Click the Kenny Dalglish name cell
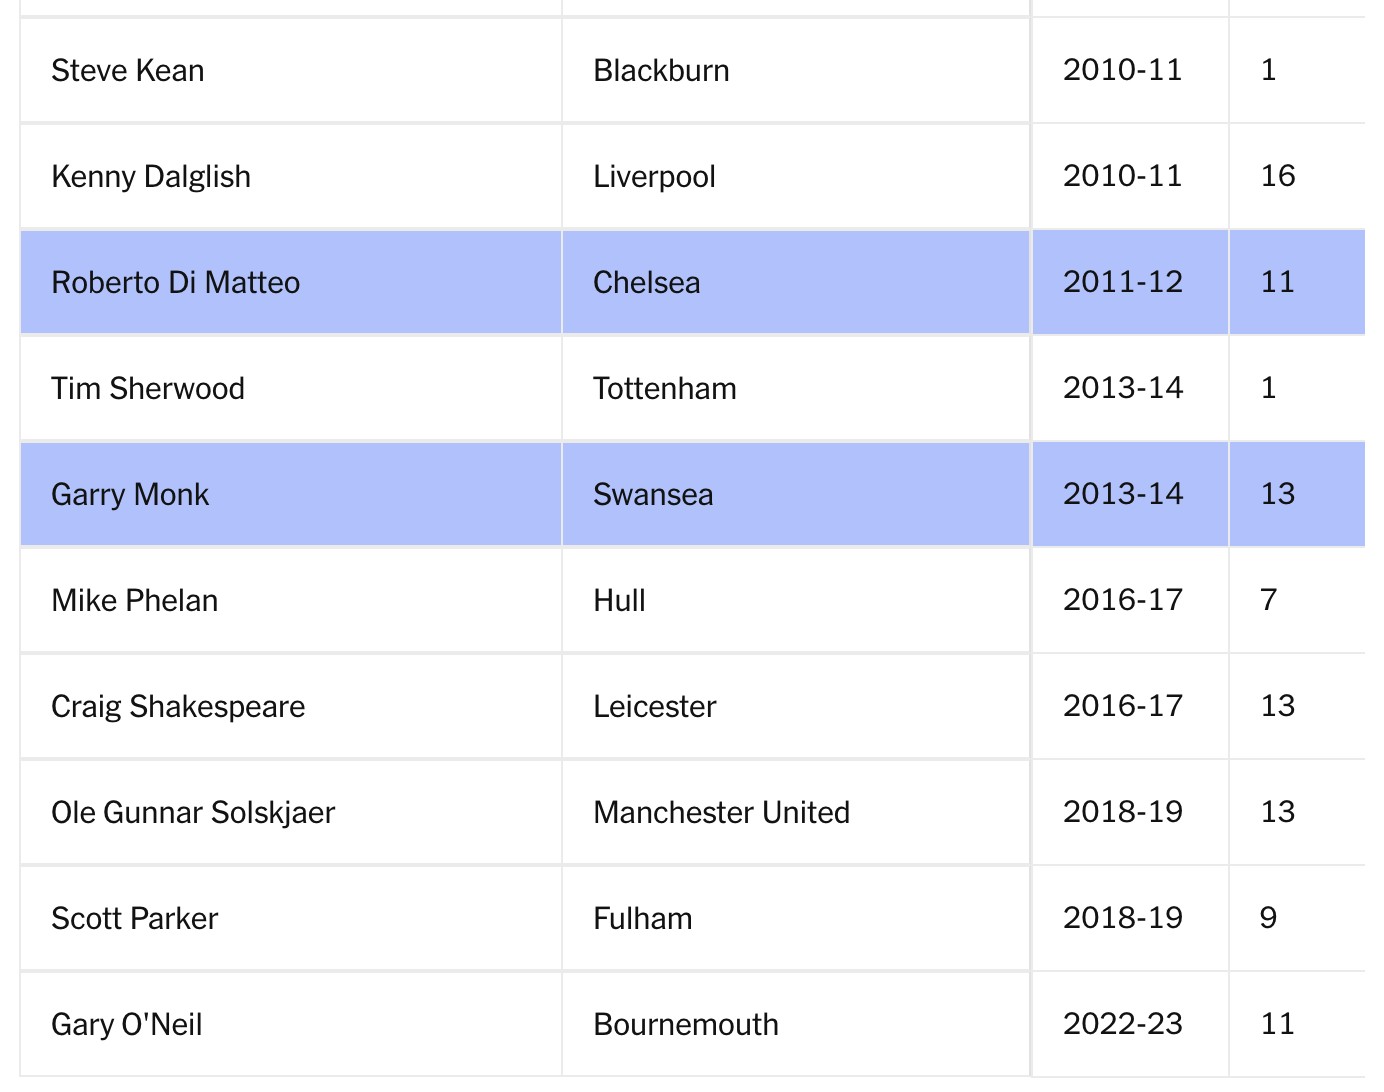The image size is (1384, 1092). (151, 177)
